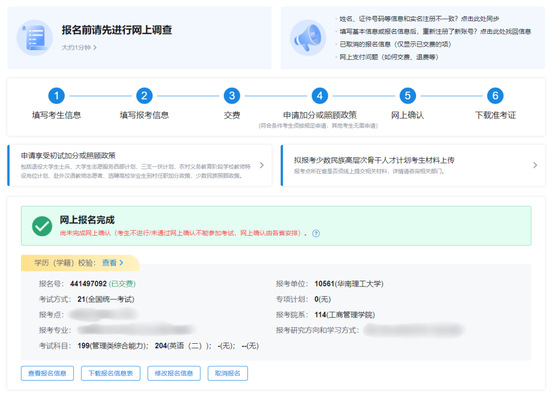Open 网上支付问题 help link
This screenshot has height=396, width=553.
[389, 57]
